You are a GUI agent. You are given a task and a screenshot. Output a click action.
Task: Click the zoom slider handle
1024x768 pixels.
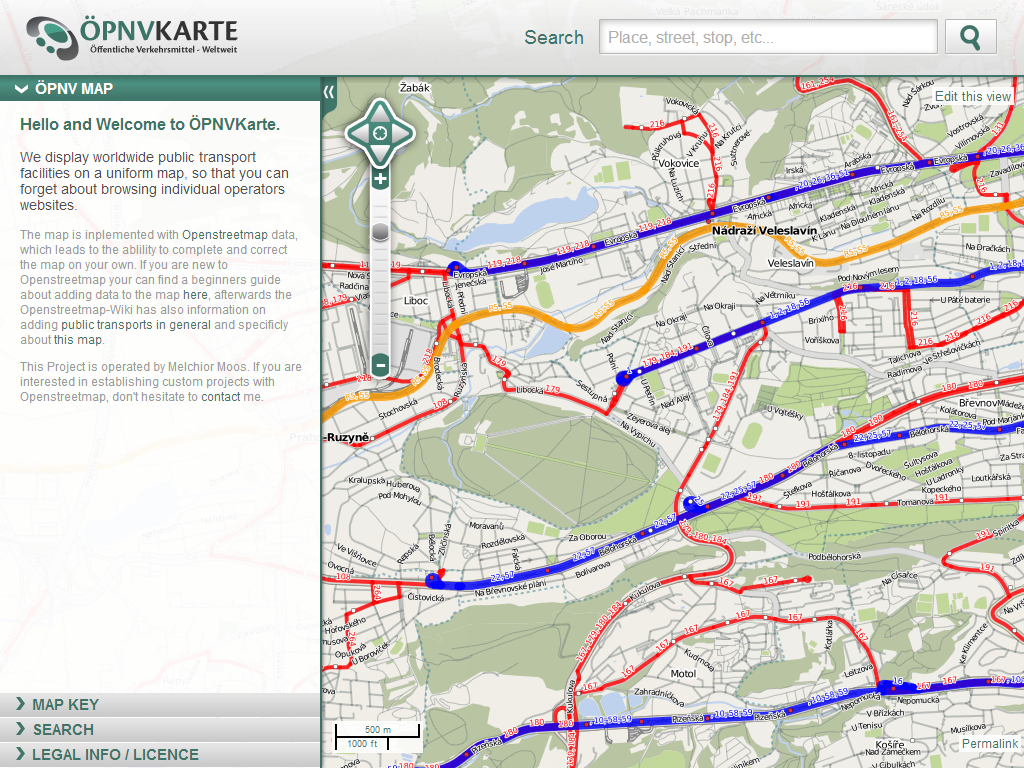click(380, 232)
